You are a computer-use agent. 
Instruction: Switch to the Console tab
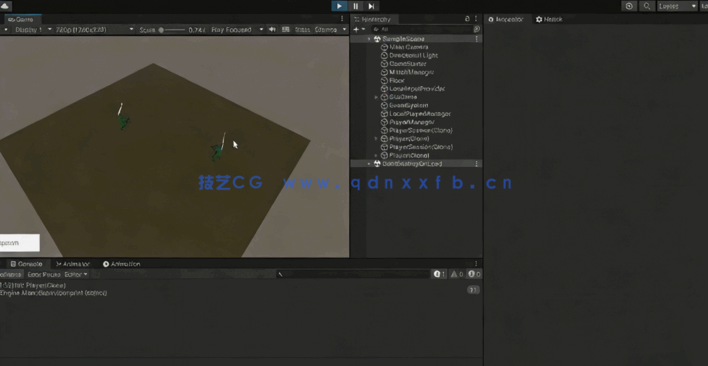click(x=27, y=264)
